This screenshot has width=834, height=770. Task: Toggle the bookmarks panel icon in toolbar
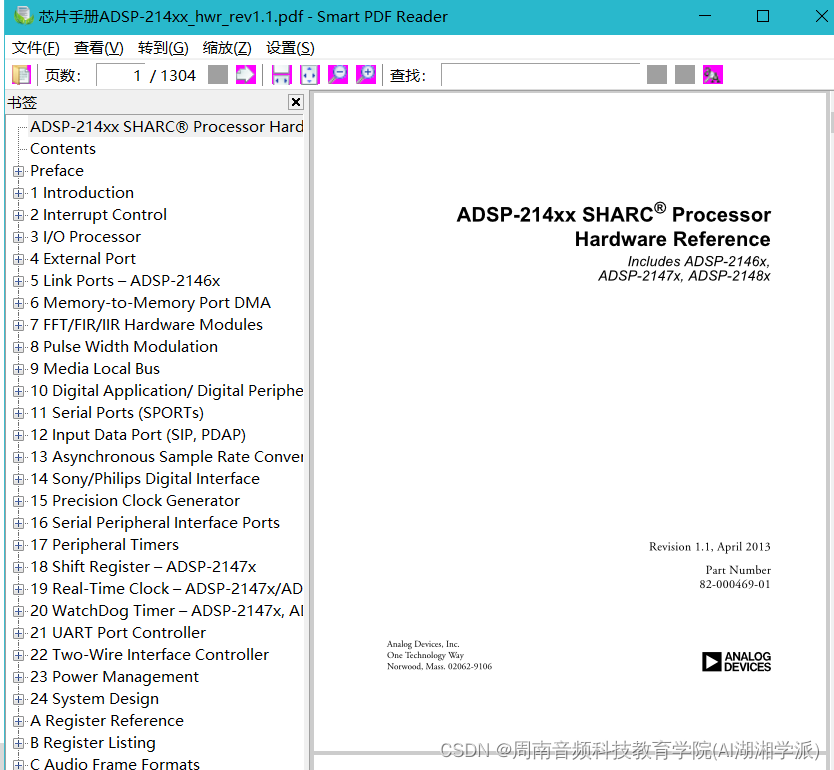coord(21,75)
